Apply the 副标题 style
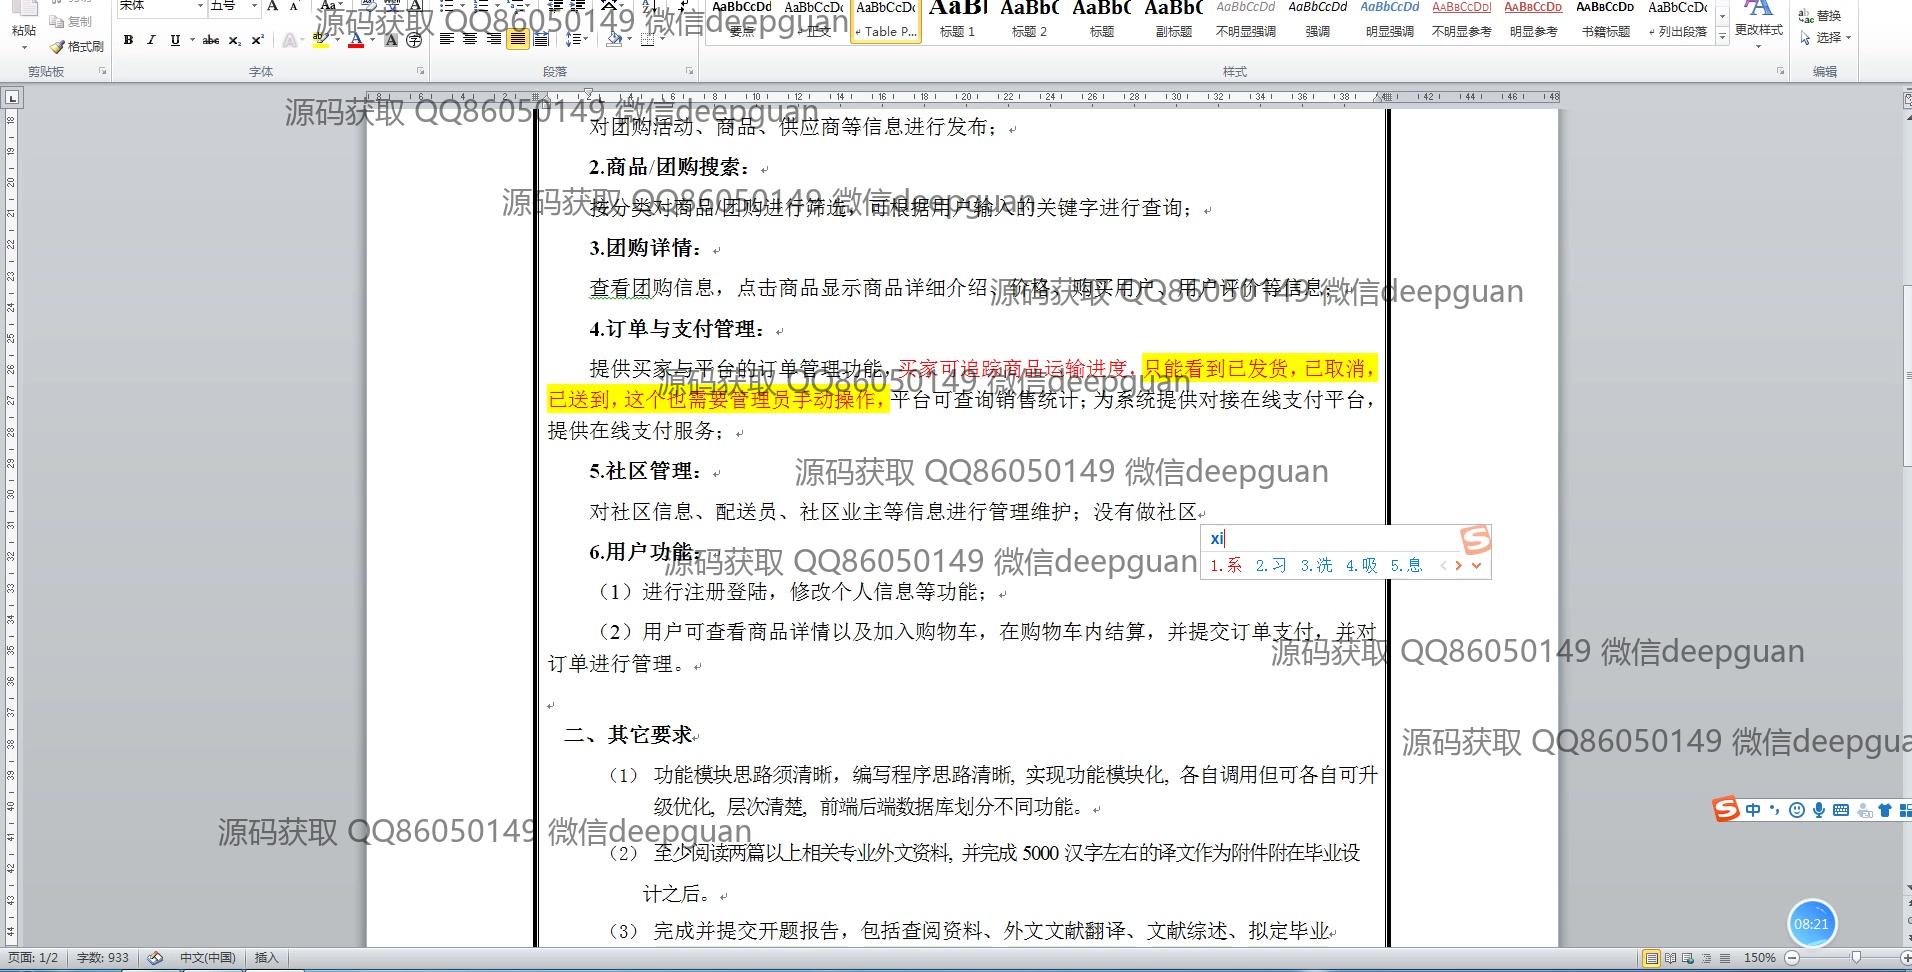Viewport: 1912px width, 972px height. tap(1173, 20)
